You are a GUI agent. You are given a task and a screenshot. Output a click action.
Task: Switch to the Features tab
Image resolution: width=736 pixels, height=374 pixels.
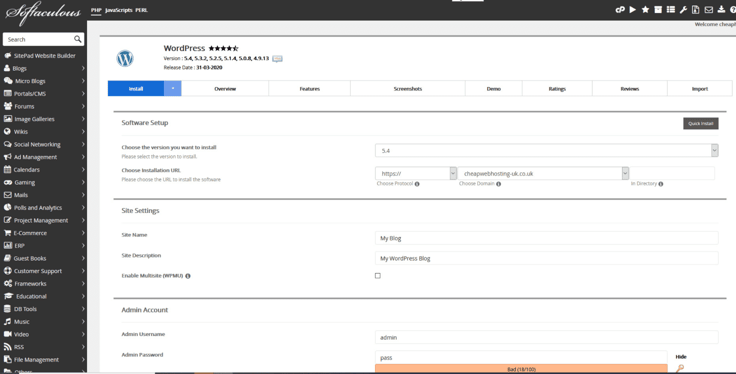[x=309, y=89]
